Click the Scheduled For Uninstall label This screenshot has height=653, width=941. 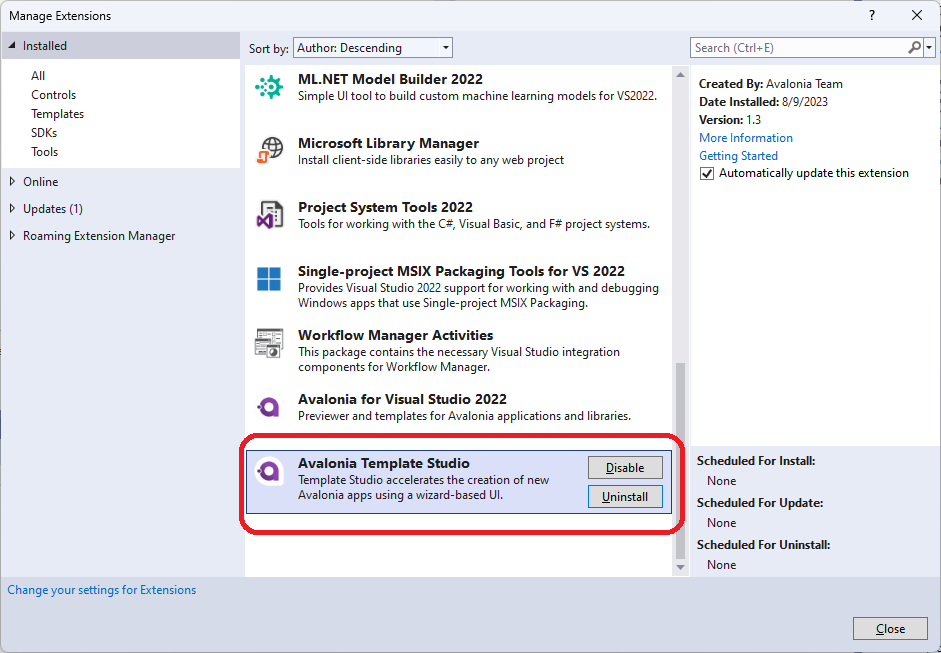[x=763, y=545]
